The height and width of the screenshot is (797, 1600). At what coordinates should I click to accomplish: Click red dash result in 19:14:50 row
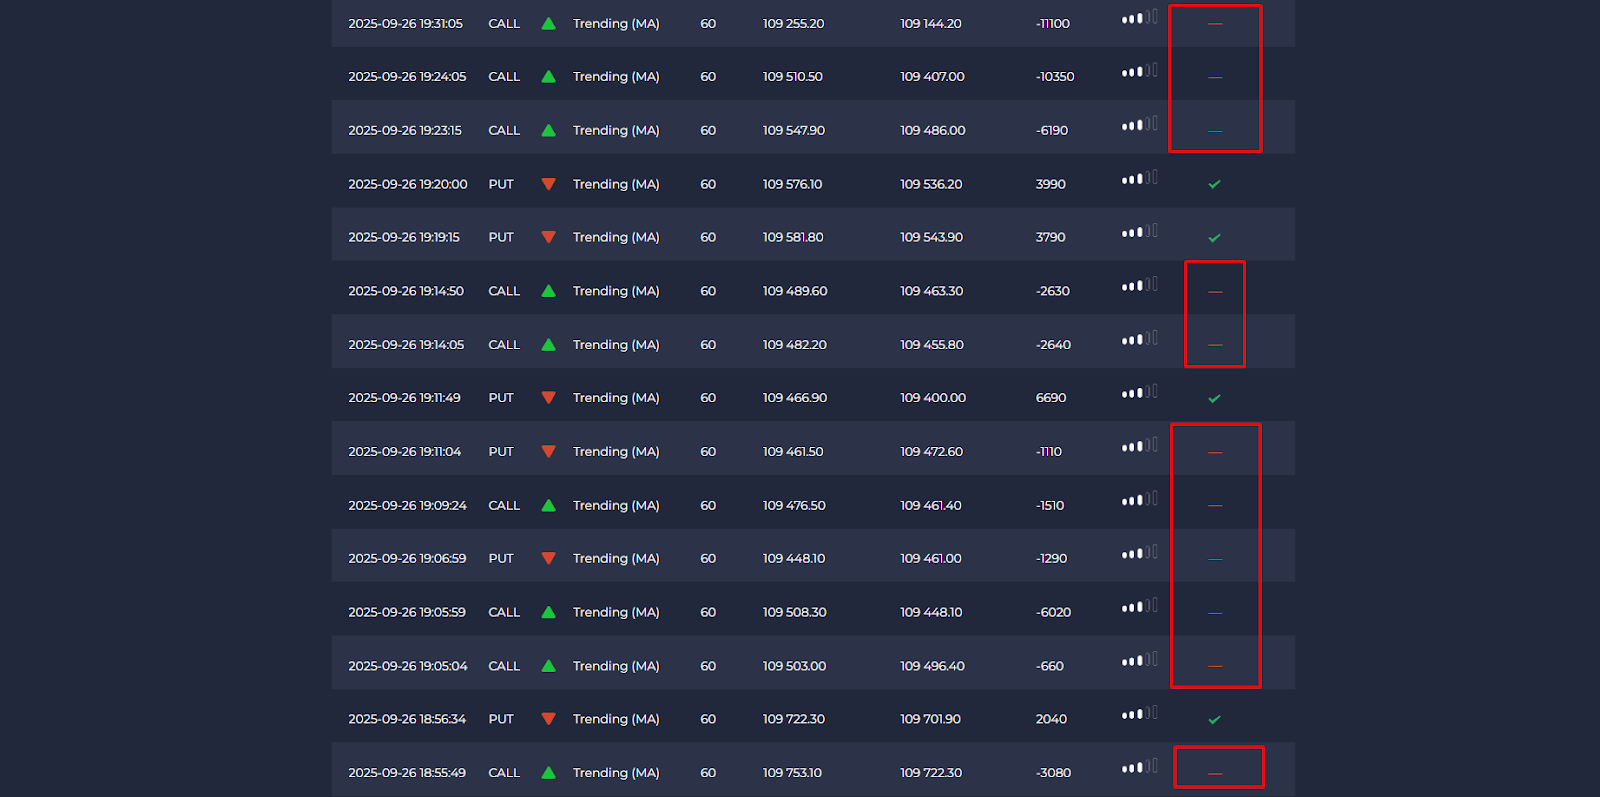[x=1215, y=292]
